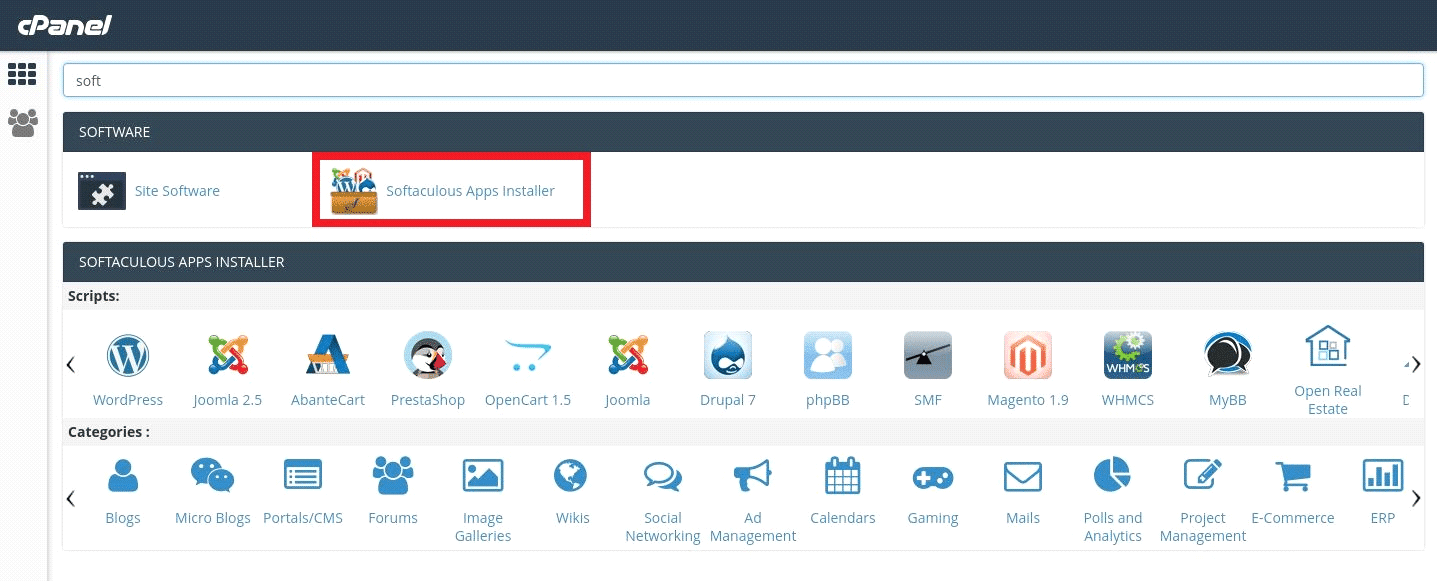Open the WHMCS script icon

1127,355
